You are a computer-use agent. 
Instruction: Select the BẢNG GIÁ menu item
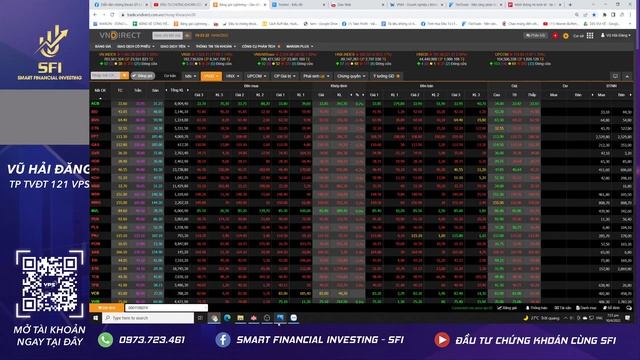click(103, 47)
